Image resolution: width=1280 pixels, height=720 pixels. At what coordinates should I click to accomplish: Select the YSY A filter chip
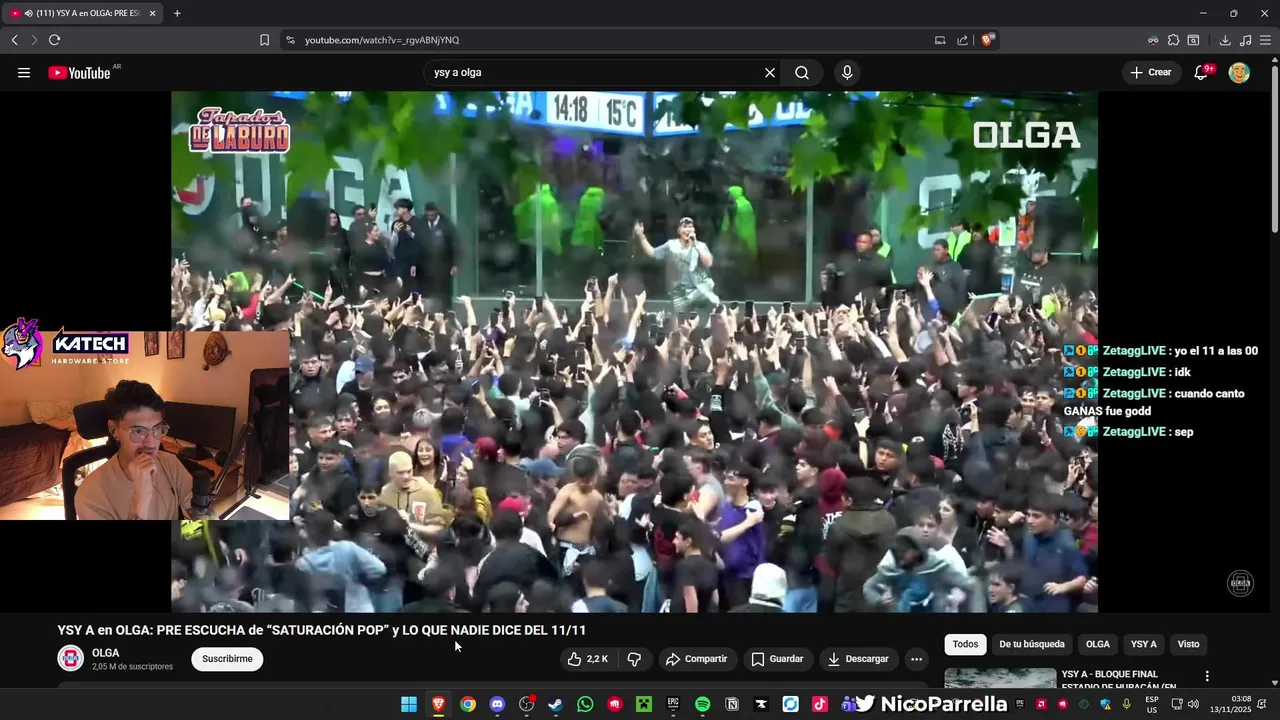pos(1144,644)
